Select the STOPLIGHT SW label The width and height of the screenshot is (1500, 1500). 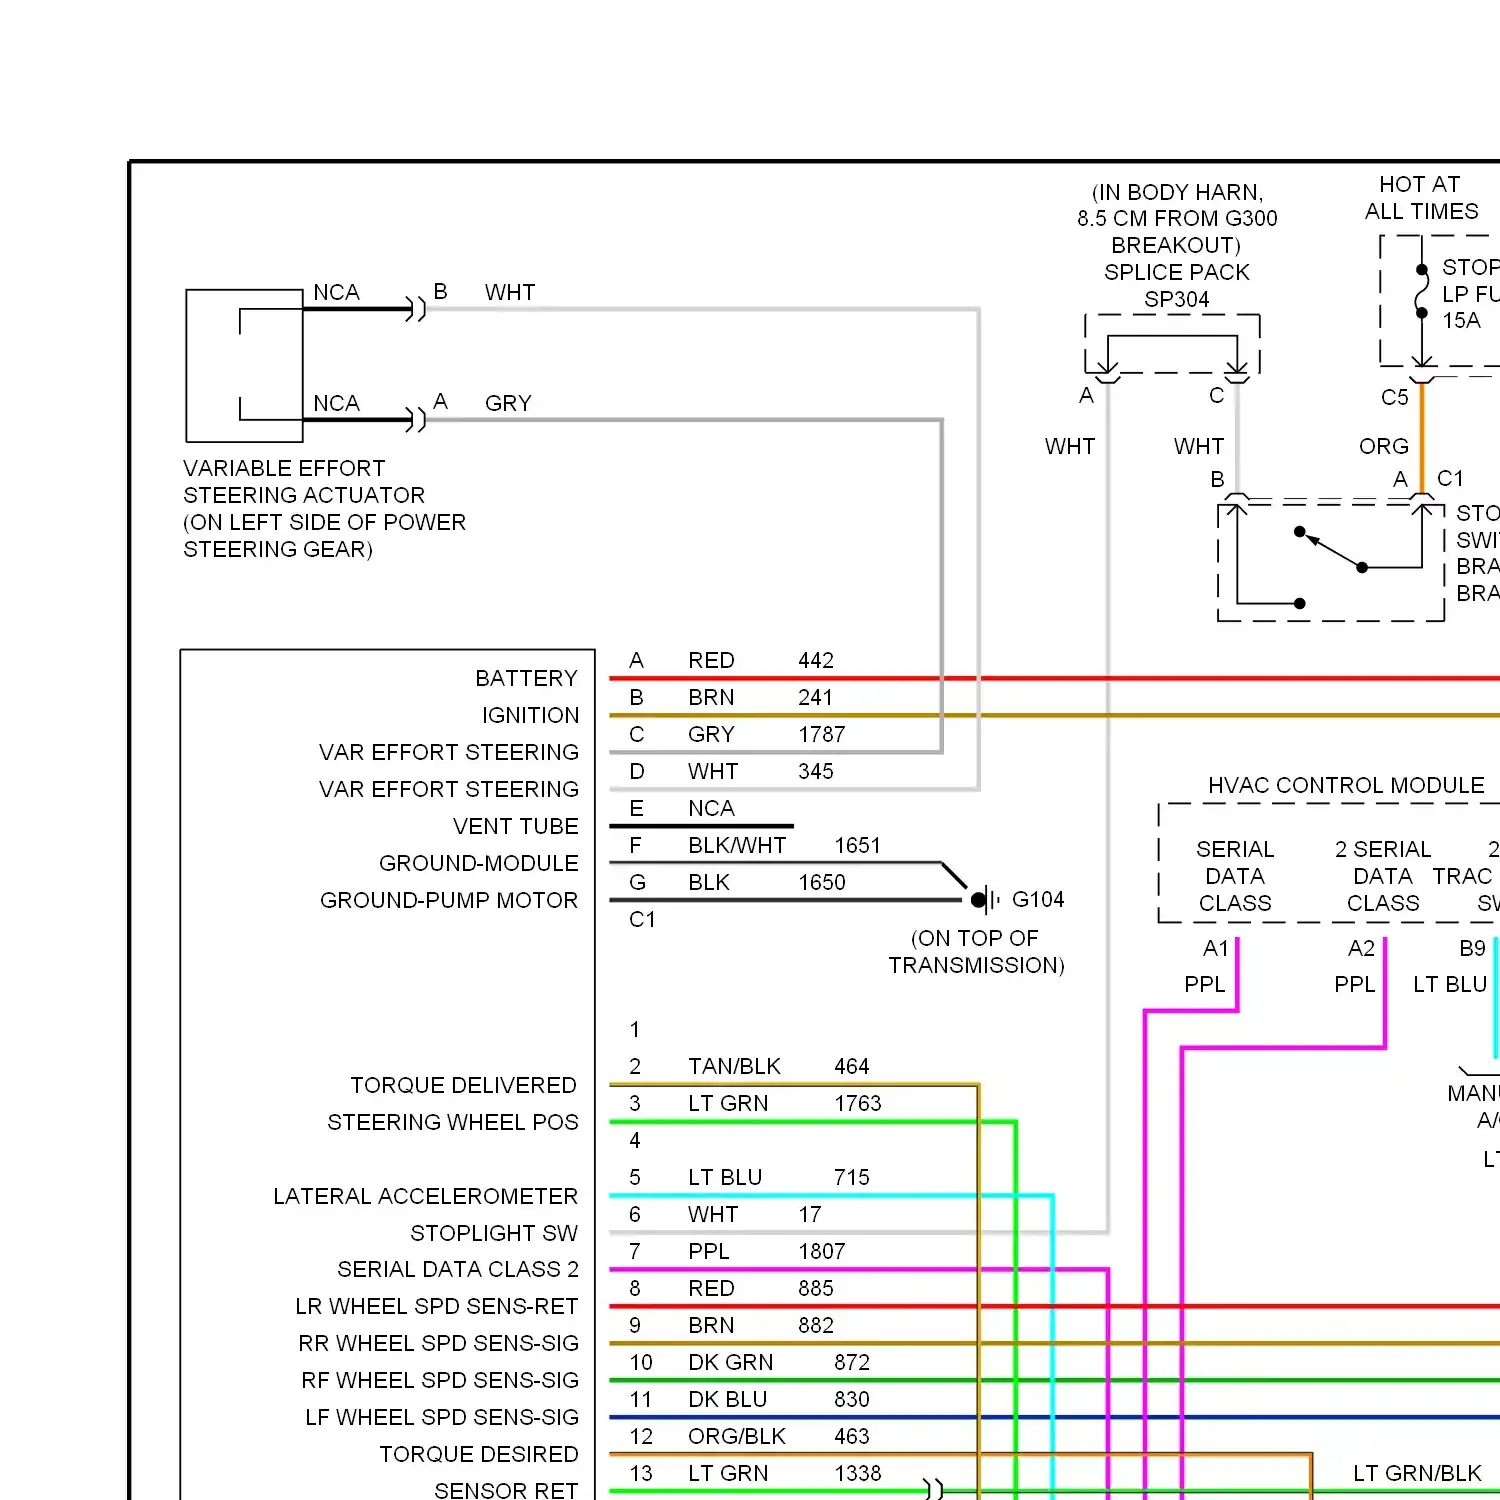pyautogui.click(x=494, y=1233)
